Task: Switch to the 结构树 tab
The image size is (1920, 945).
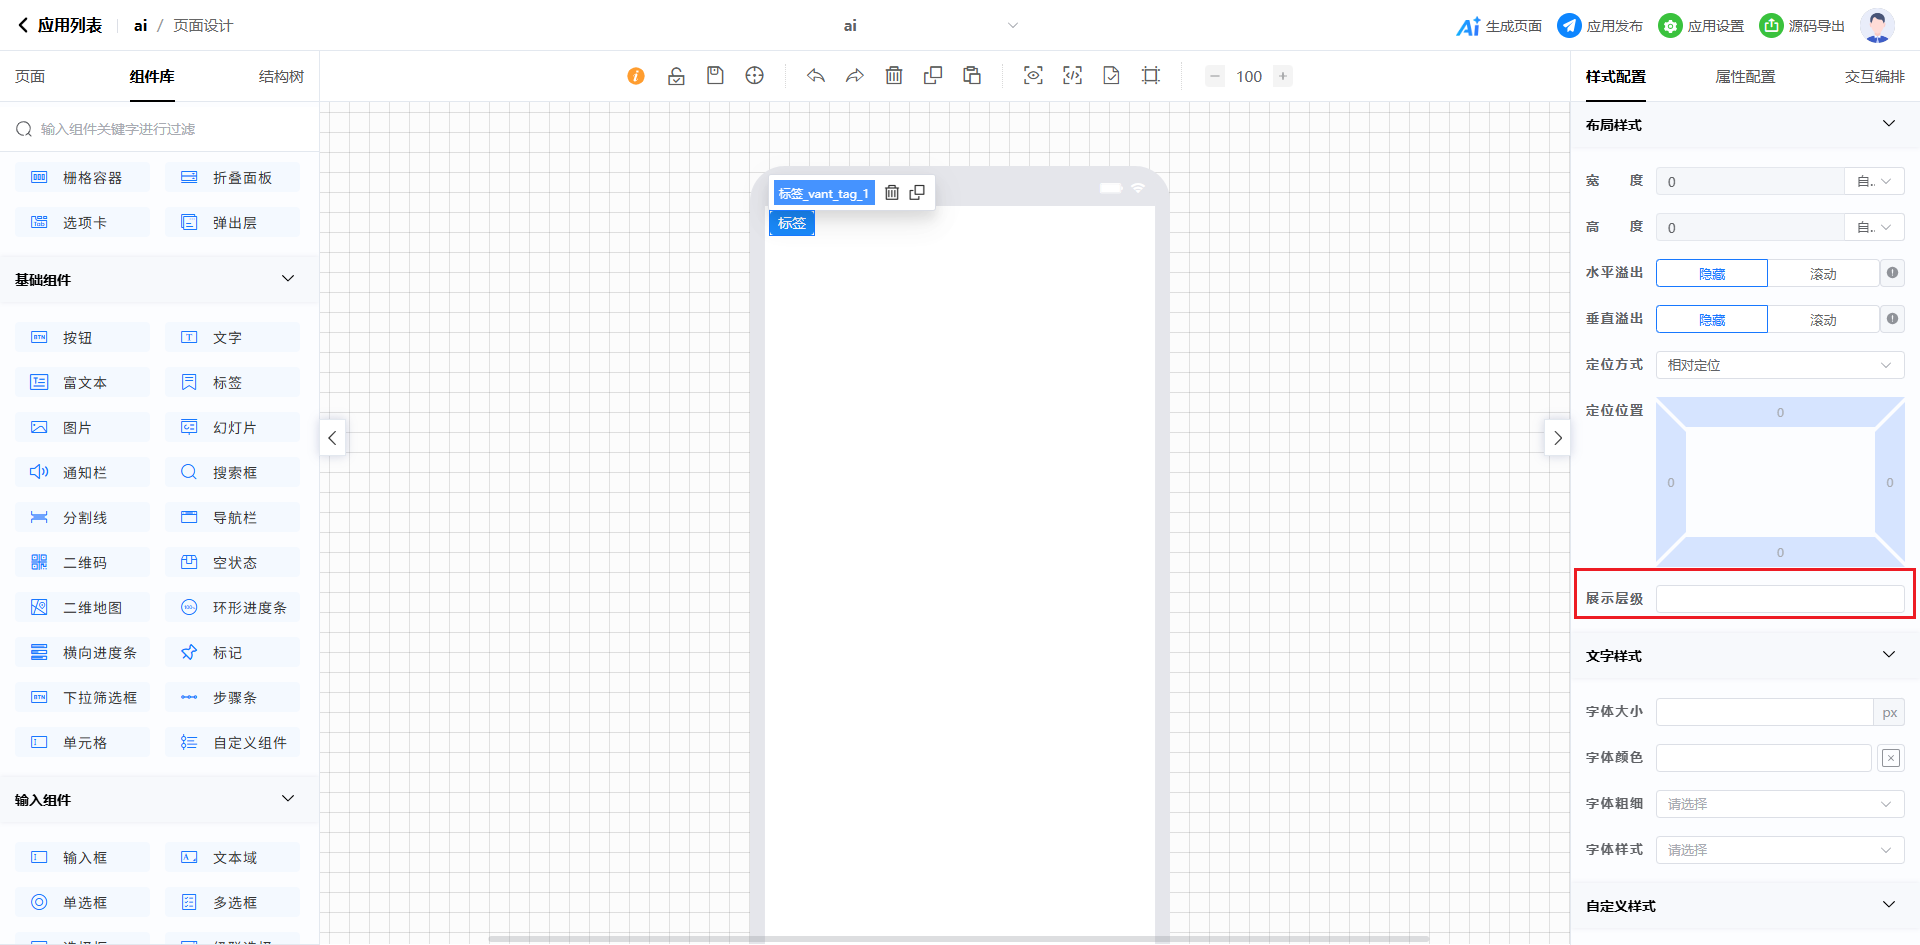Action: [x=281, y=77]
